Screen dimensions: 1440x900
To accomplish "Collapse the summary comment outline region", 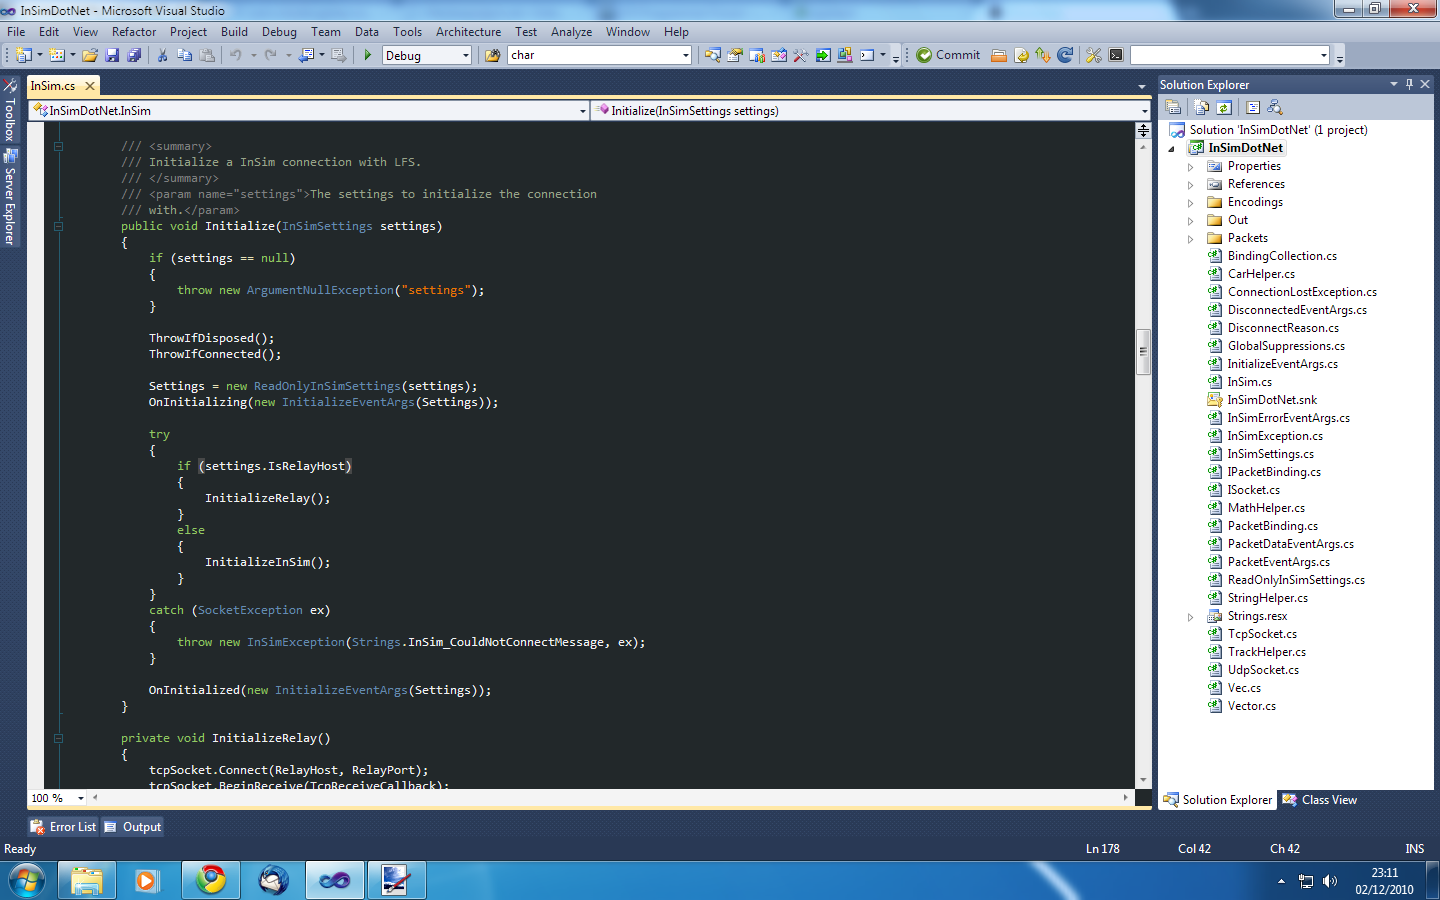I will (58, 146).
